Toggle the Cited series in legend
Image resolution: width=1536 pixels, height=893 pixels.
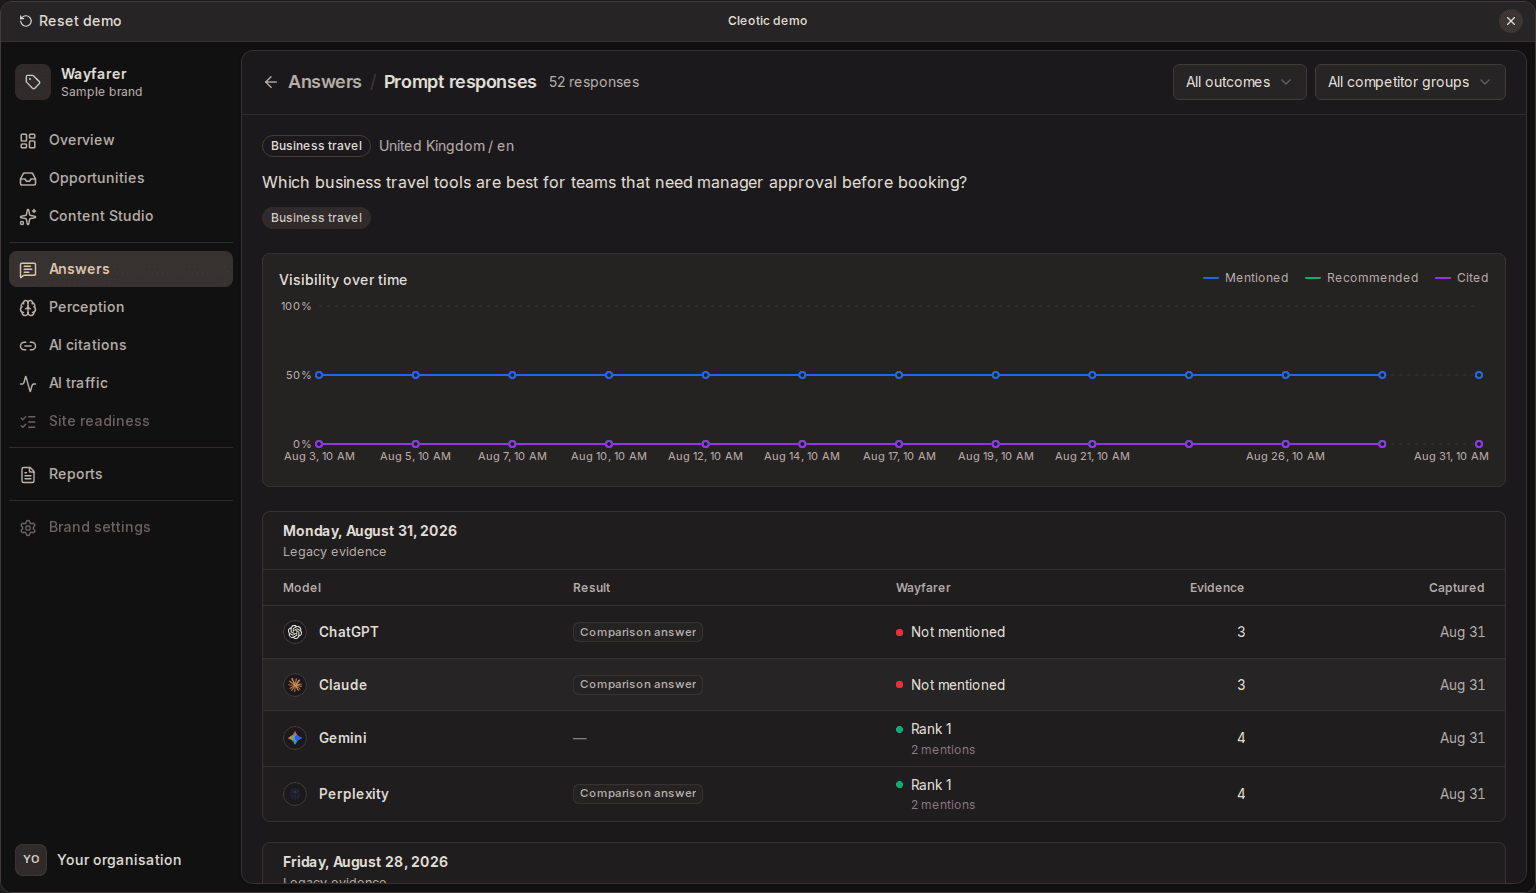pos(1462,278)
